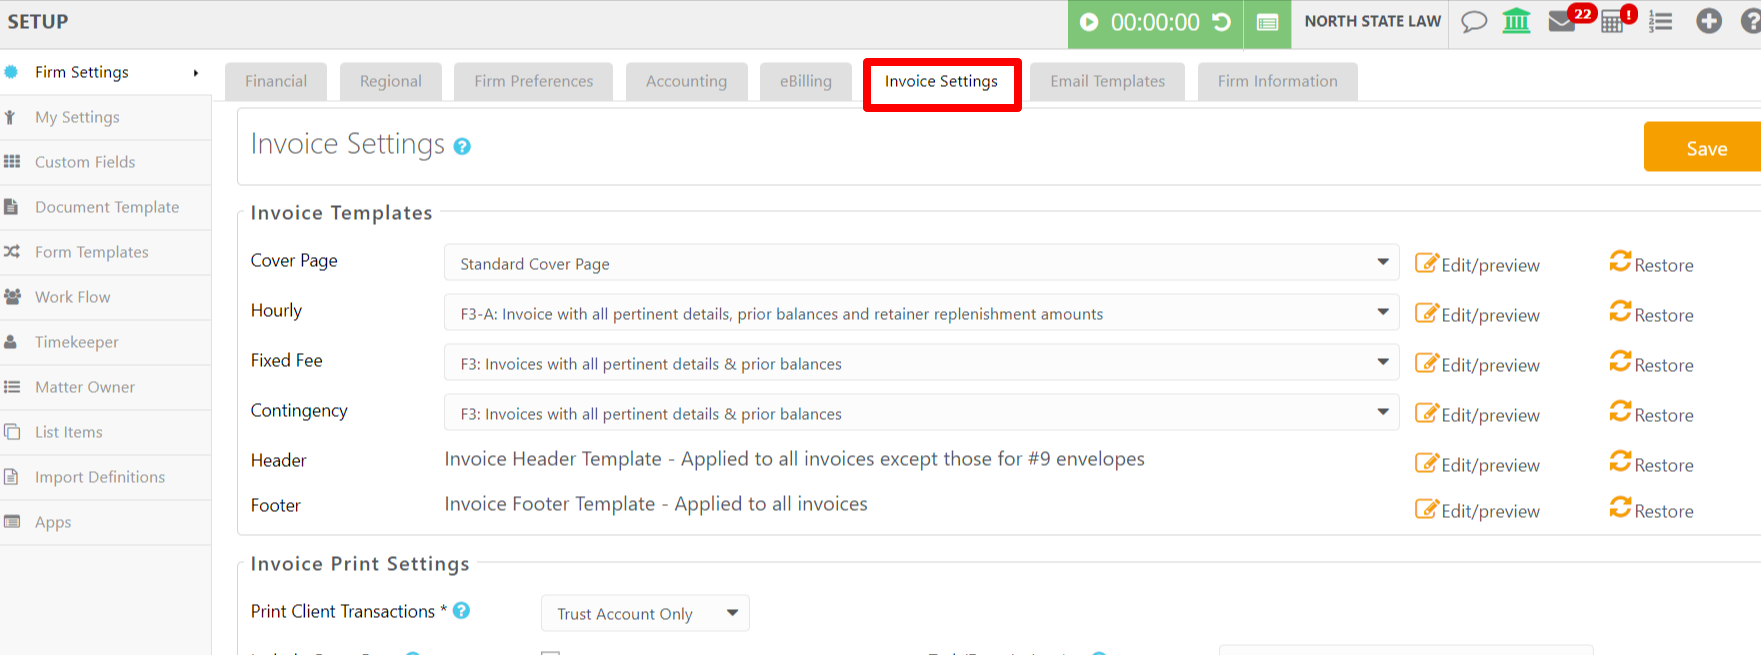Screen dimensions: 1761x655
Task: Open Document Template in the sidebar
Action: point(107,207)
